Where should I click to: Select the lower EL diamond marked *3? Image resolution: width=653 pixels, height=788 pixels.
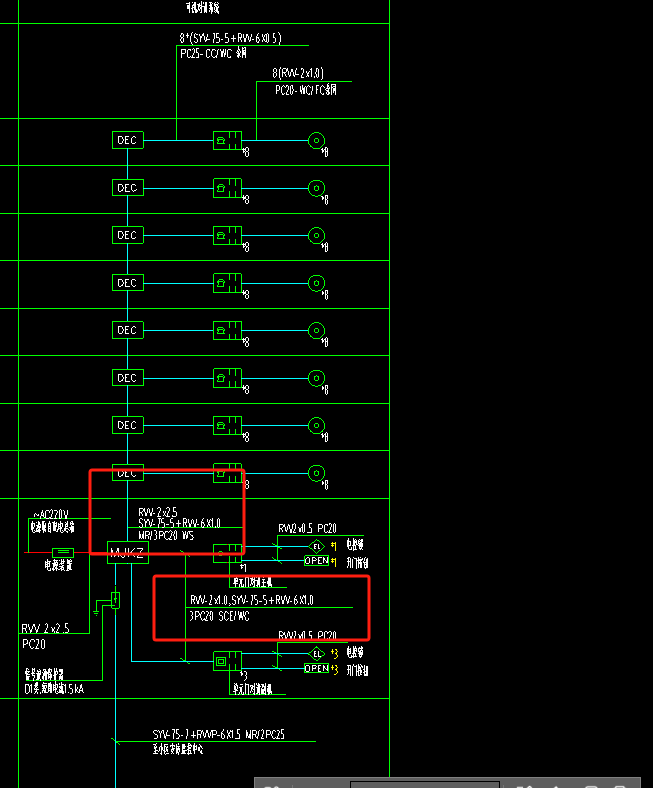point(317,654)
